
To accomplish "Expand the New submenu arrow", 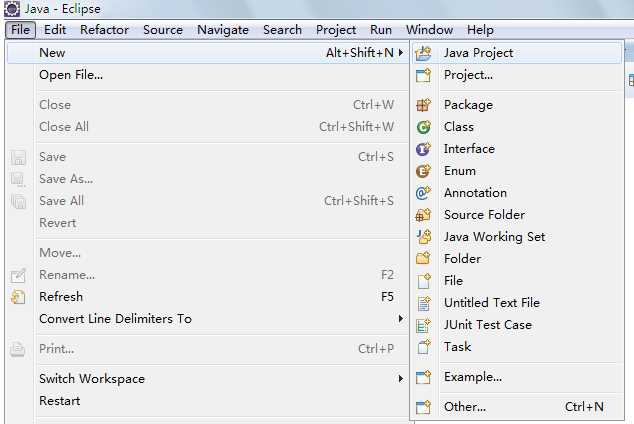I will point(401,53).
